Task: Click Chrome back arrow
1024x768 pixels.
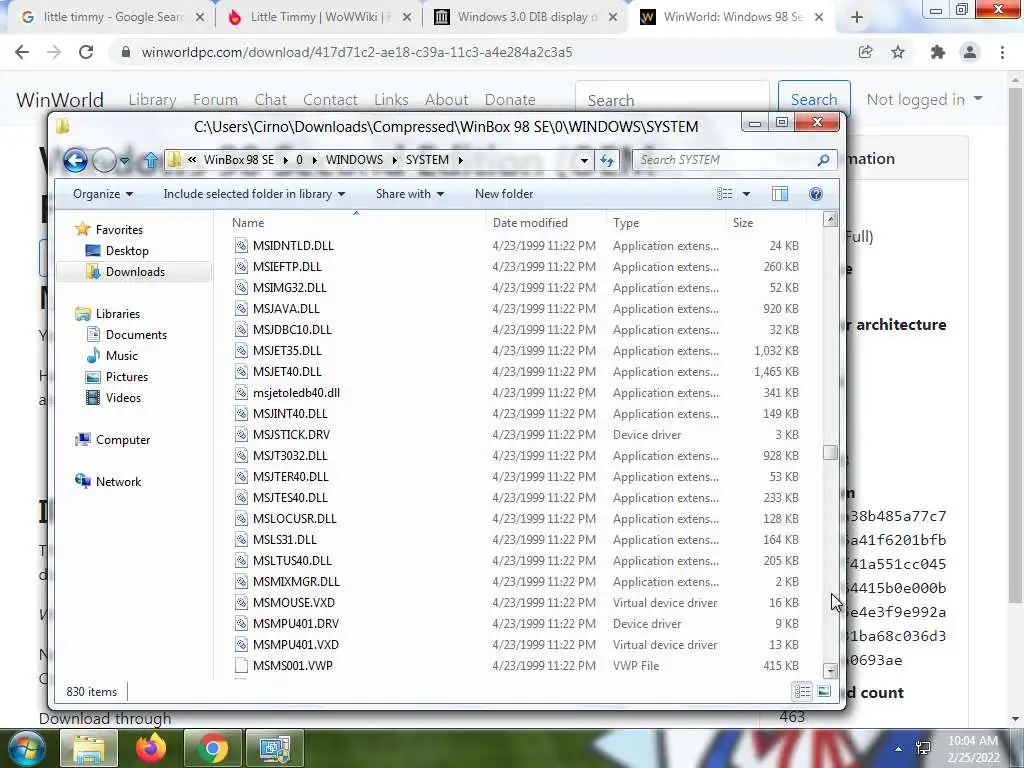Action: click(x=22, y=52)
